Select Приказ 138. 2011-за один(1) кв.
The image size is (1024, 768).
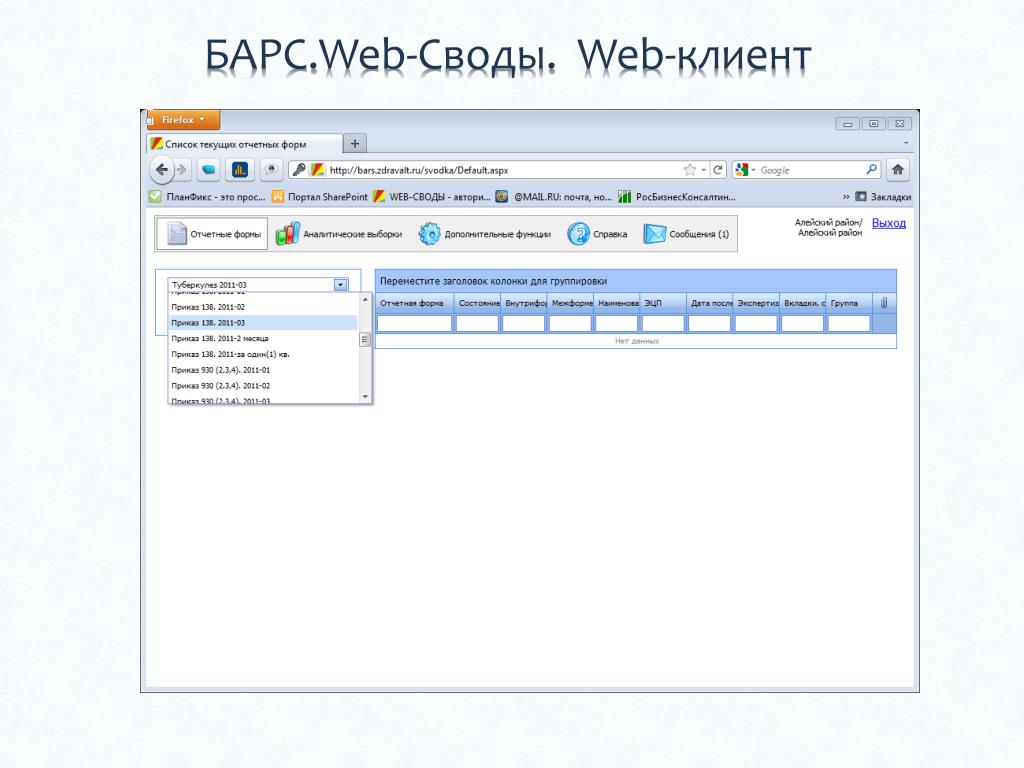click(263, 354)
